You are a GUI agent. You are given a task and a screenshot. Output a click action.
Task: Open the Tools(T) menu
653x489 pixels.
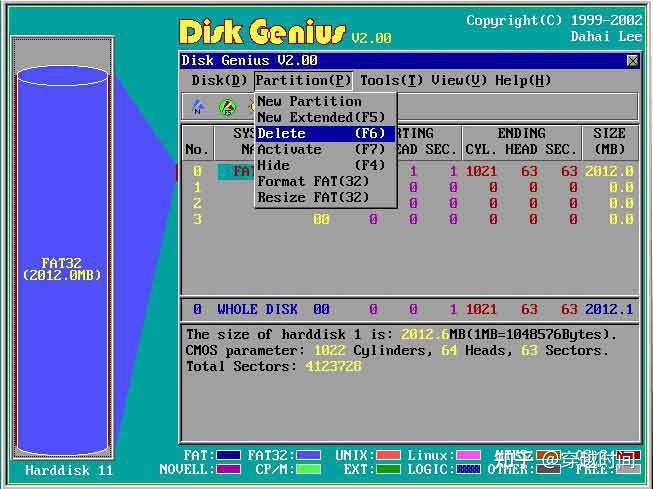[x=391, y=80]
